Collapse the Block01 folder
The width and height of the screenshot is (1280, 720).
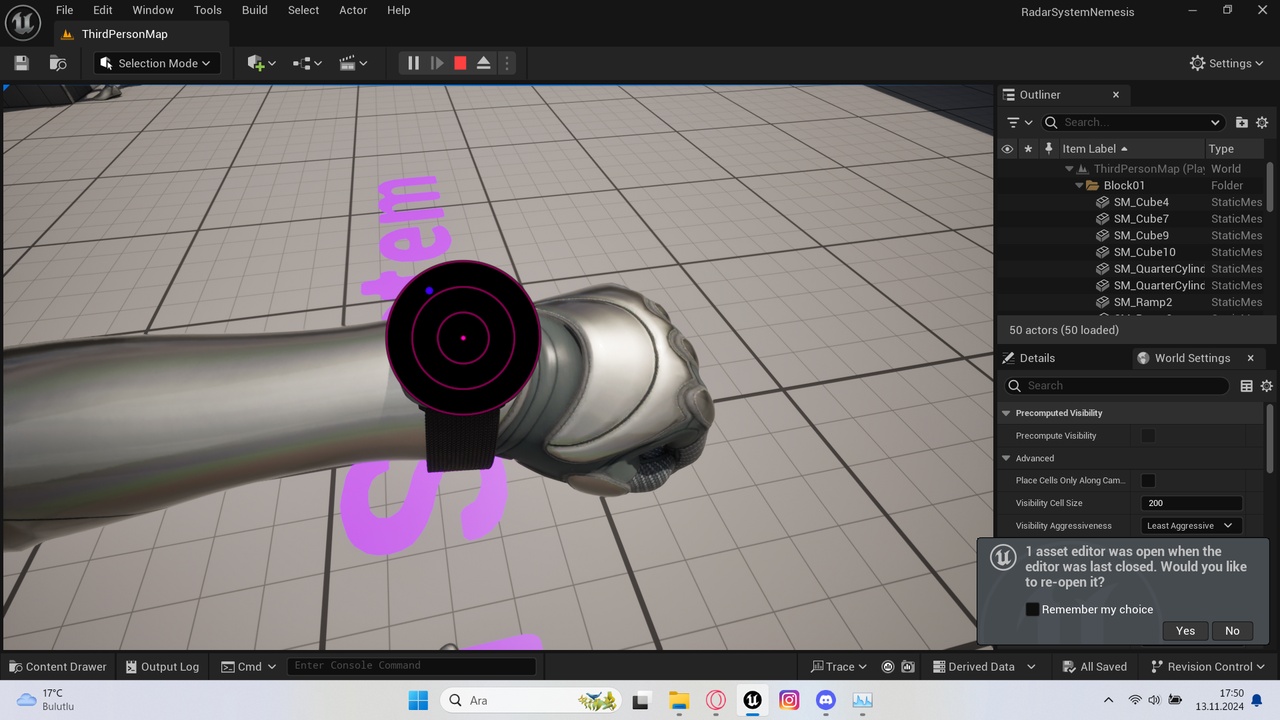pos(1079,185)
